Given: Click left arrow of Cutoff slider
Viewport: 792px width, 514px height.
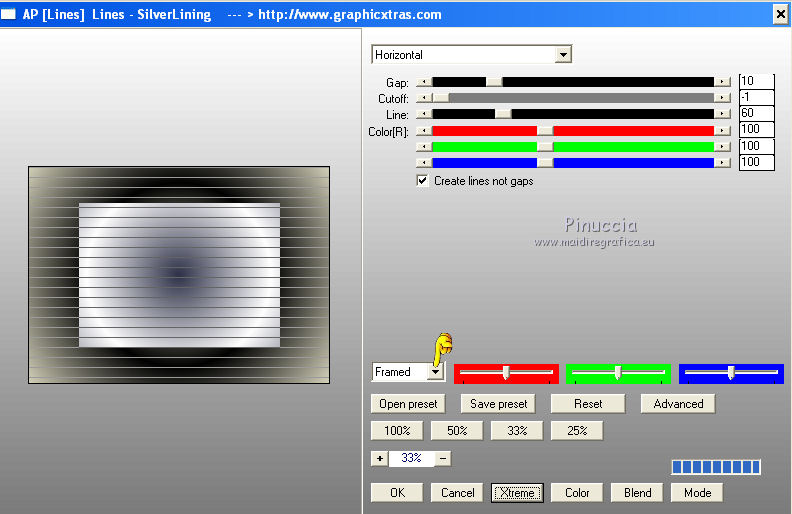Looking at the screenshot, I should tap(424, 98).
